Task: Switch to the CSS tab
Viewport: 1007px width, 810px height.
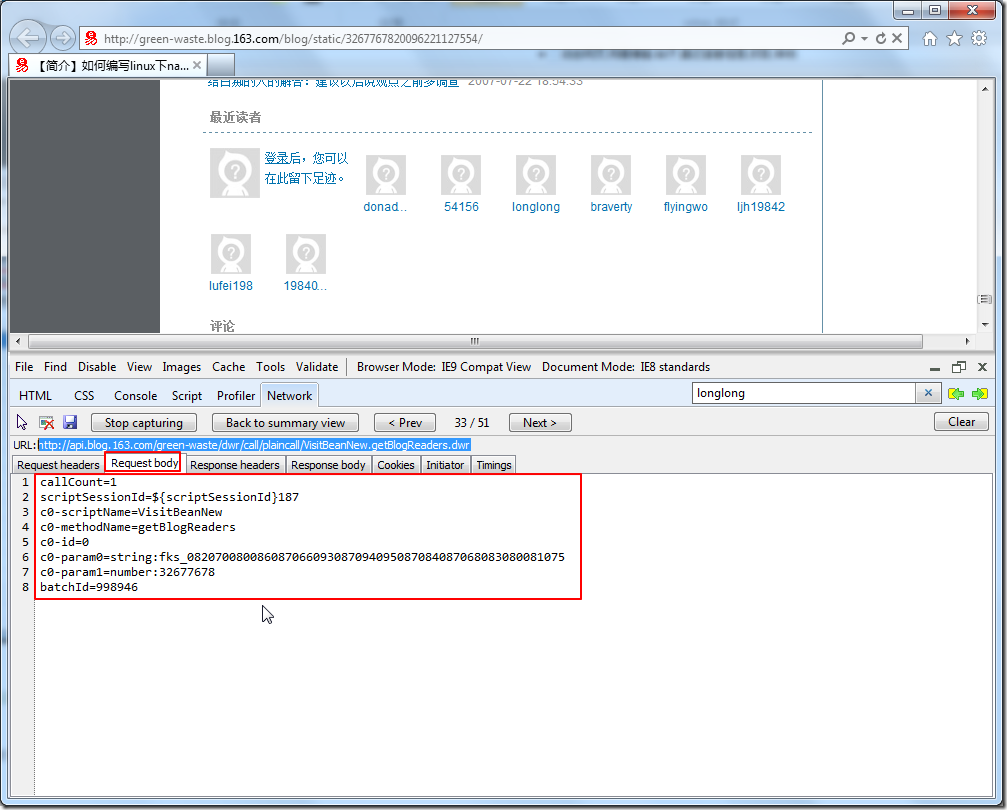Action: [84, 396]
